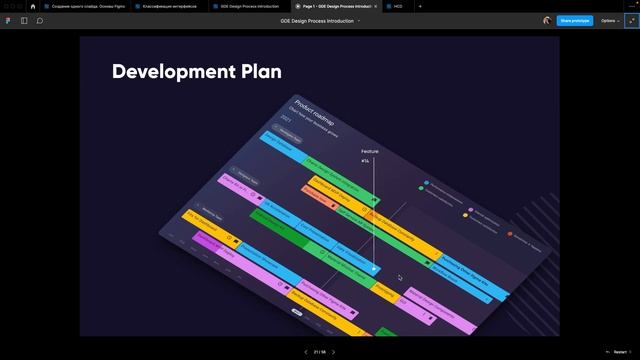Open a new tab with plus icon
The width and height of the screenshot is (640, 360).
(420, 7)
